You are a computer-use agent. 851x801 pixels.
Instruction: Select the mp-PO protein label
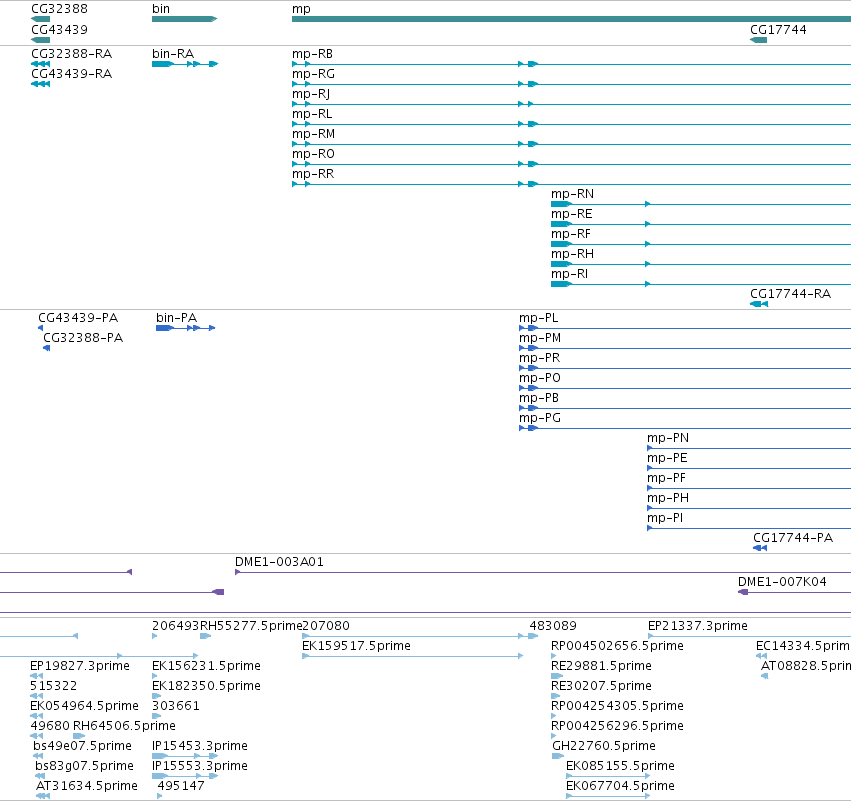(x=539, y=378)
